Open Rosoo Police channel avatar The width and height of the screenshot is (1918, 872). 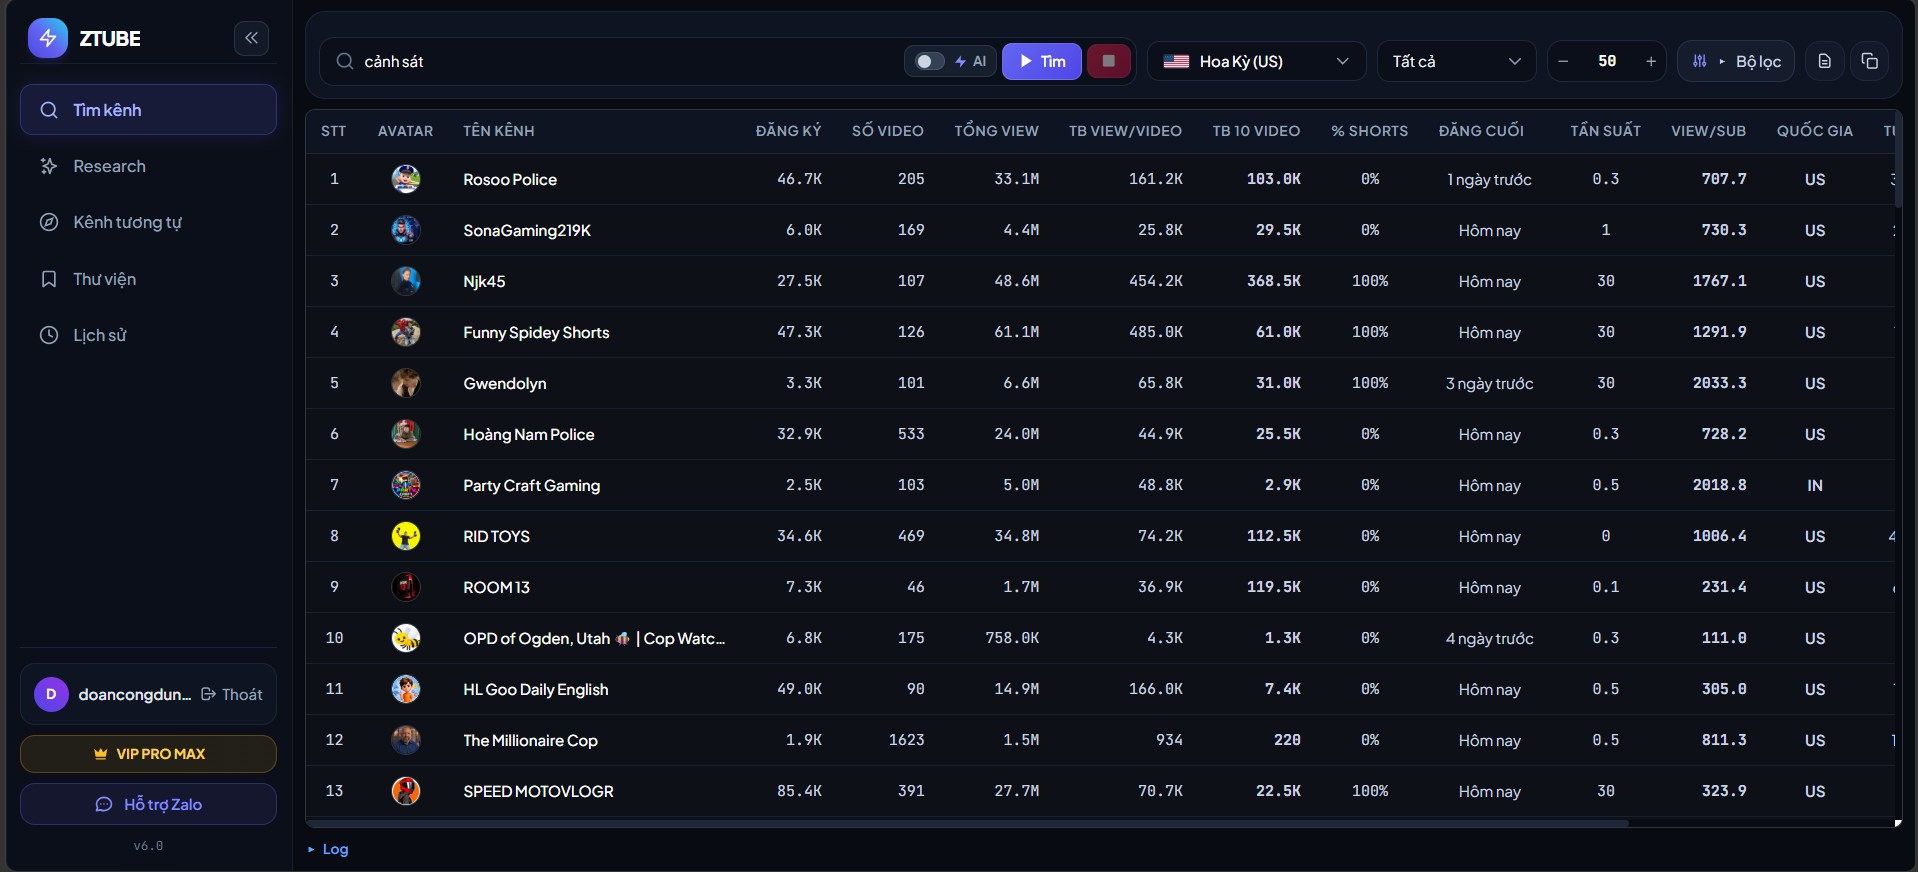(x=405, y=179)
